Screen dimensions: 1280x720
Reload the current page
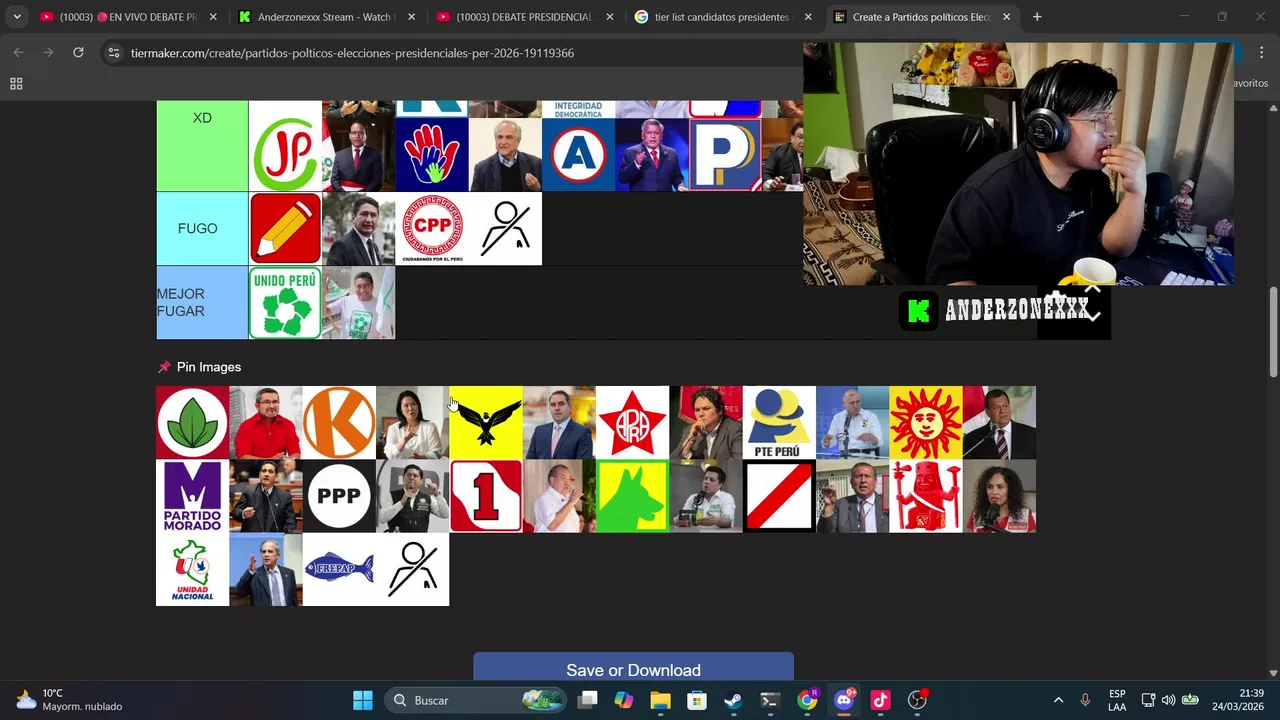pyautogui.click(x=78, y=52)
